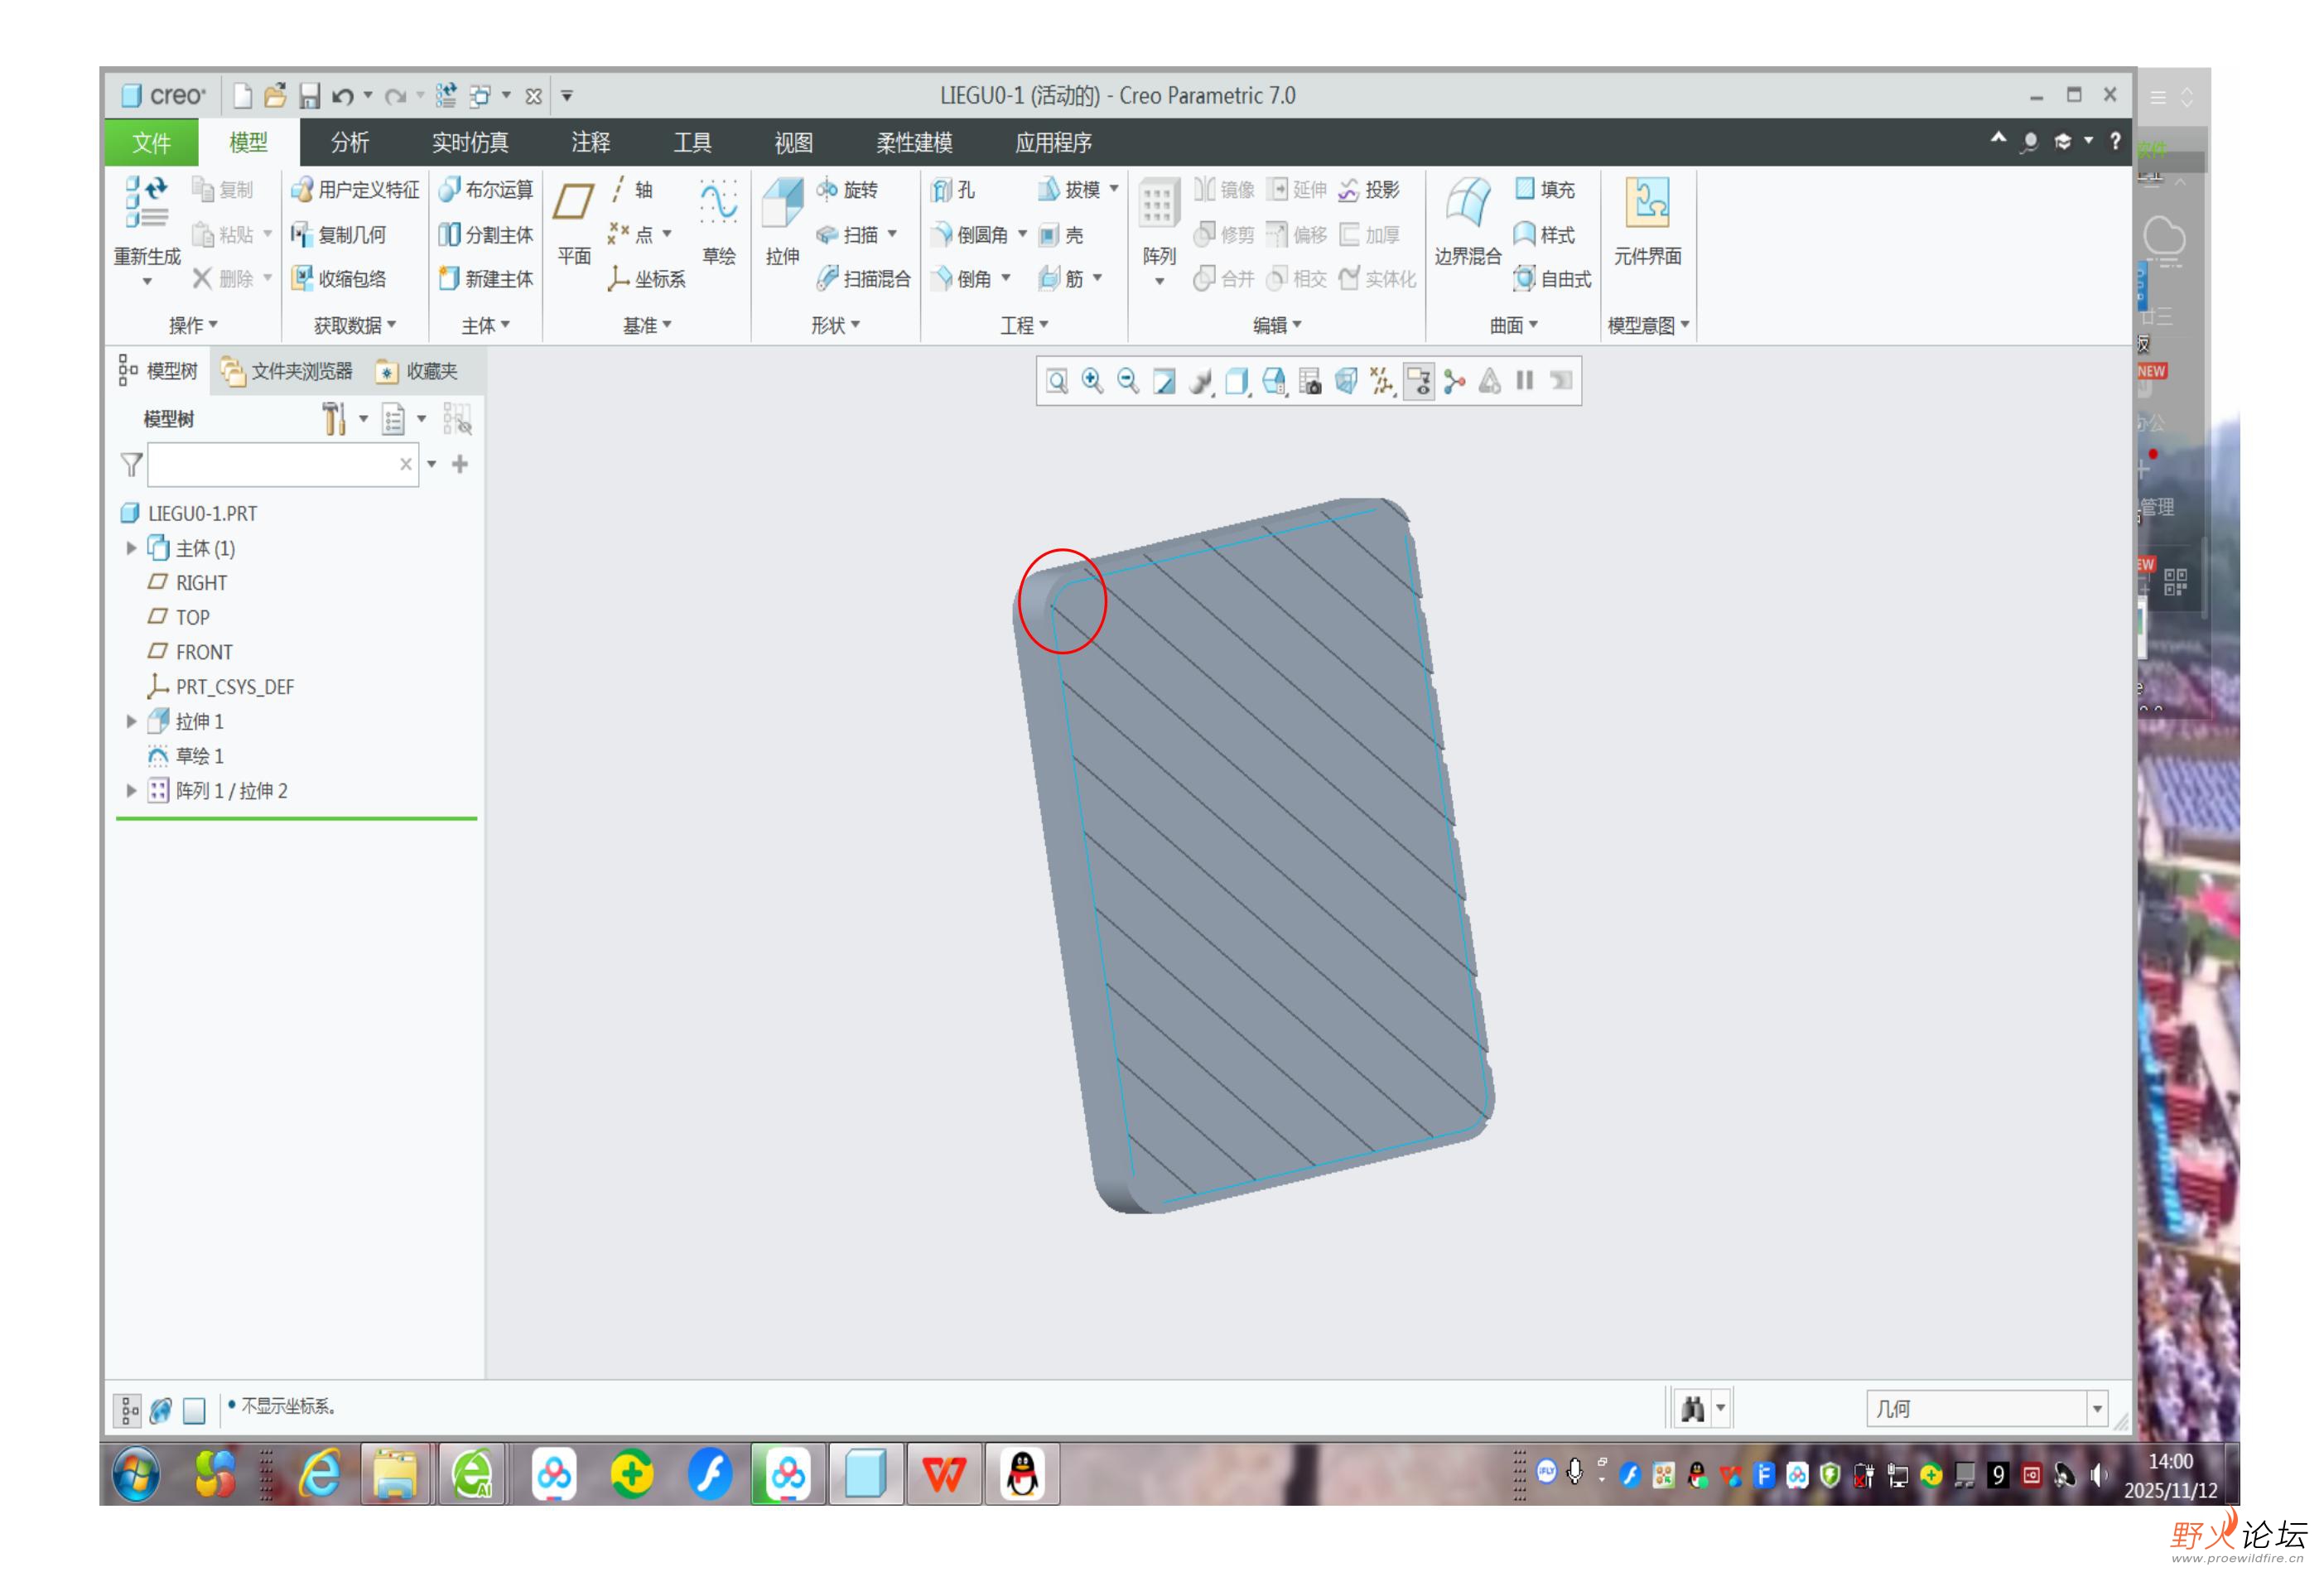Open the Component Interface (元件界面) tool
The image size is (2324, 1572).
point(1647,204)
